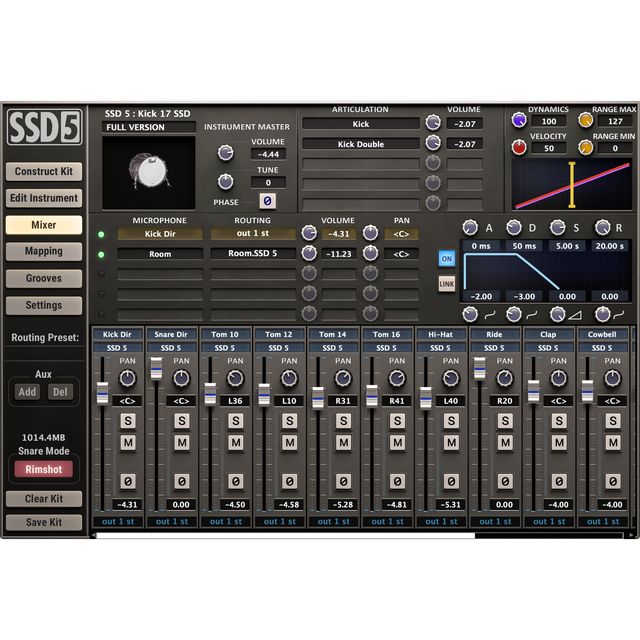The height and width of the screenshot is (640, 640).
Task: Delete an Aux channel with Del
Action: (x=60, y=392)
